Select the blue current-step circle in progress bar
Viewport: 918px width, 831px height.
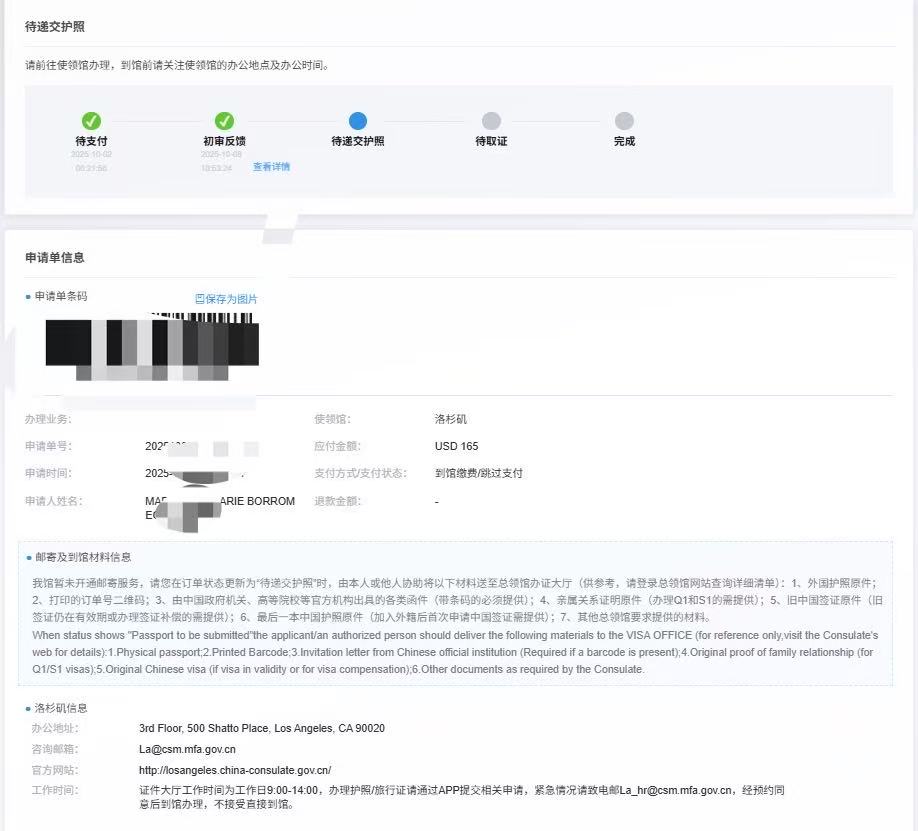point(358,121)
